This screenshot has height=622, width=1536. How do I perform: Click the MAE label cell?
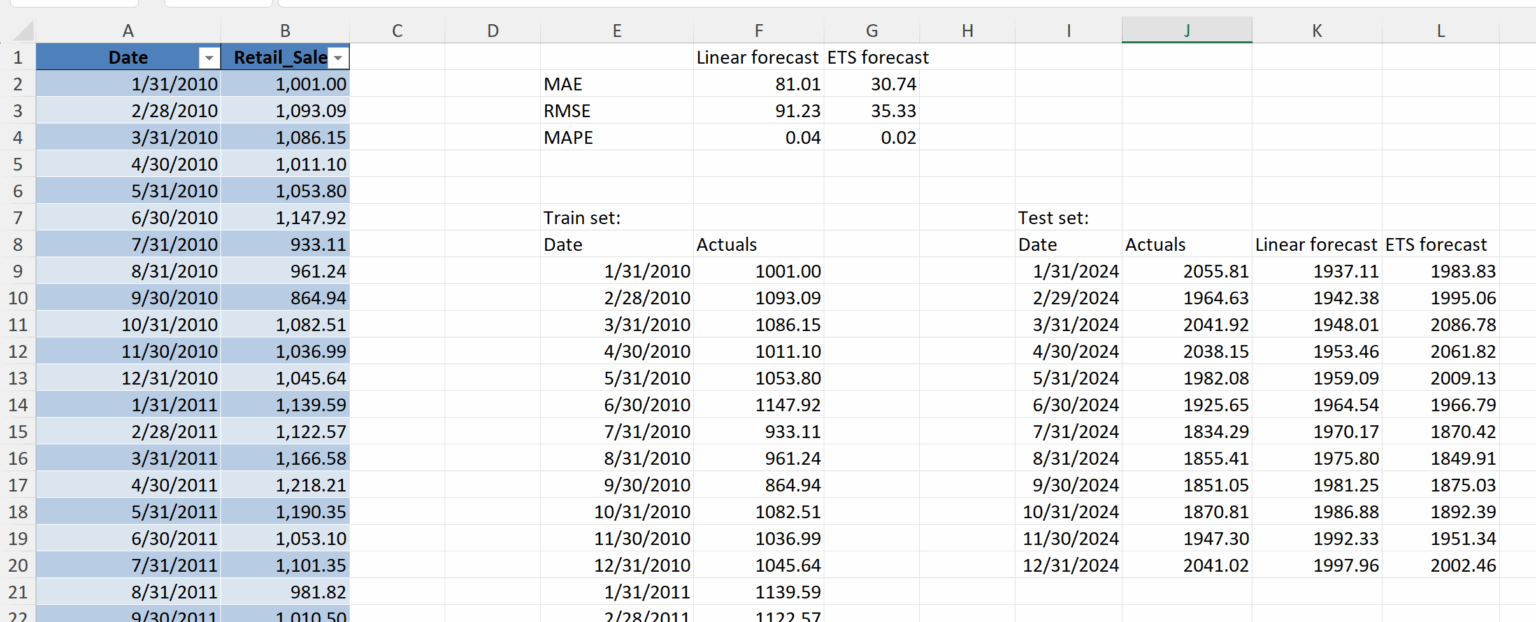pos(561,85)
